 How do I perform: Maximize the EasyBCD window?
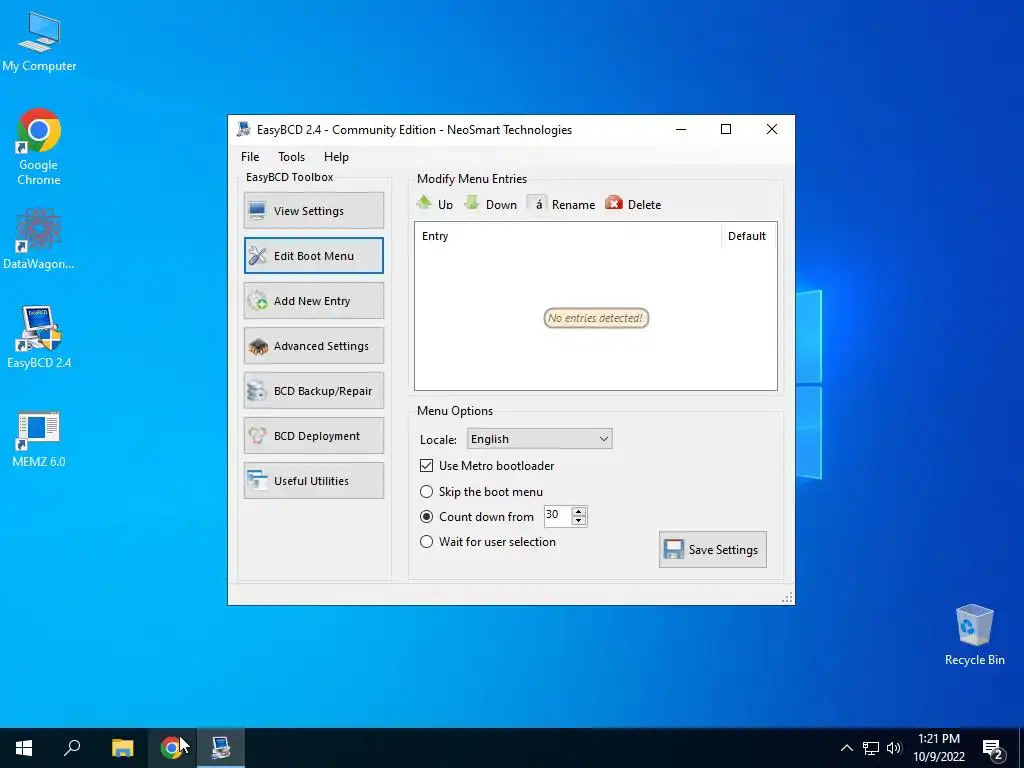[x=726, y=129]
